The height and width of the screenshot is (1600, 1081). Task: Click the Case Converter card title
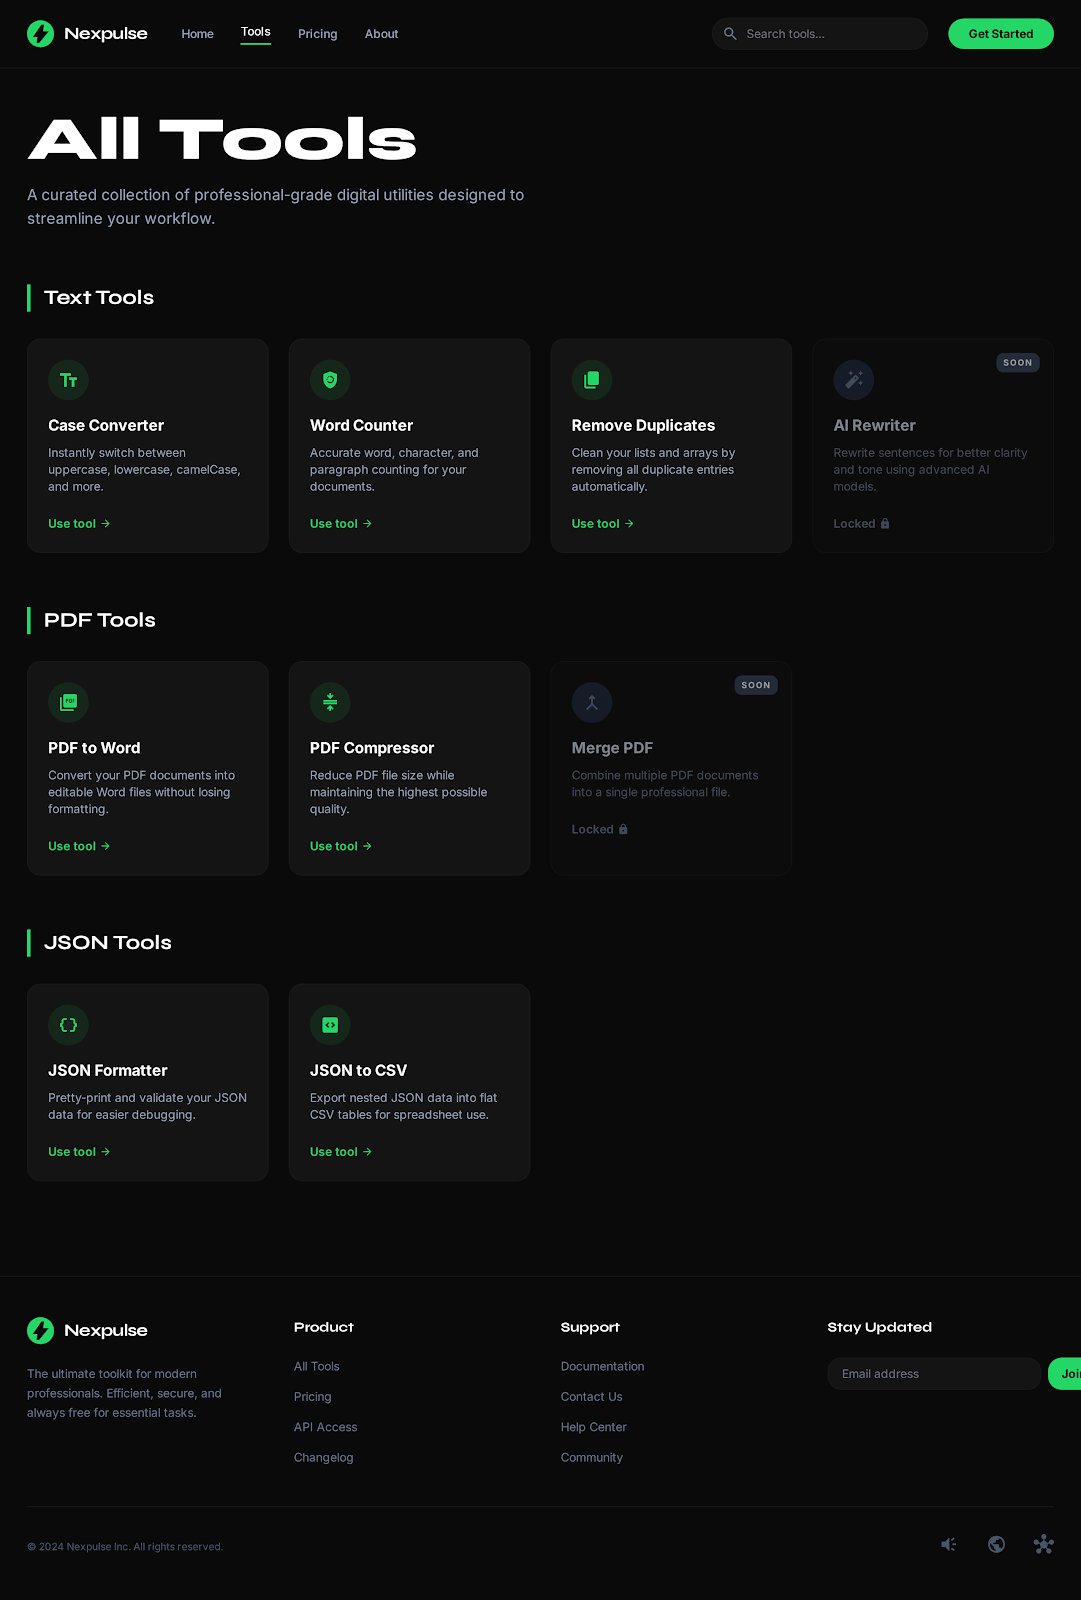point(106,425)
